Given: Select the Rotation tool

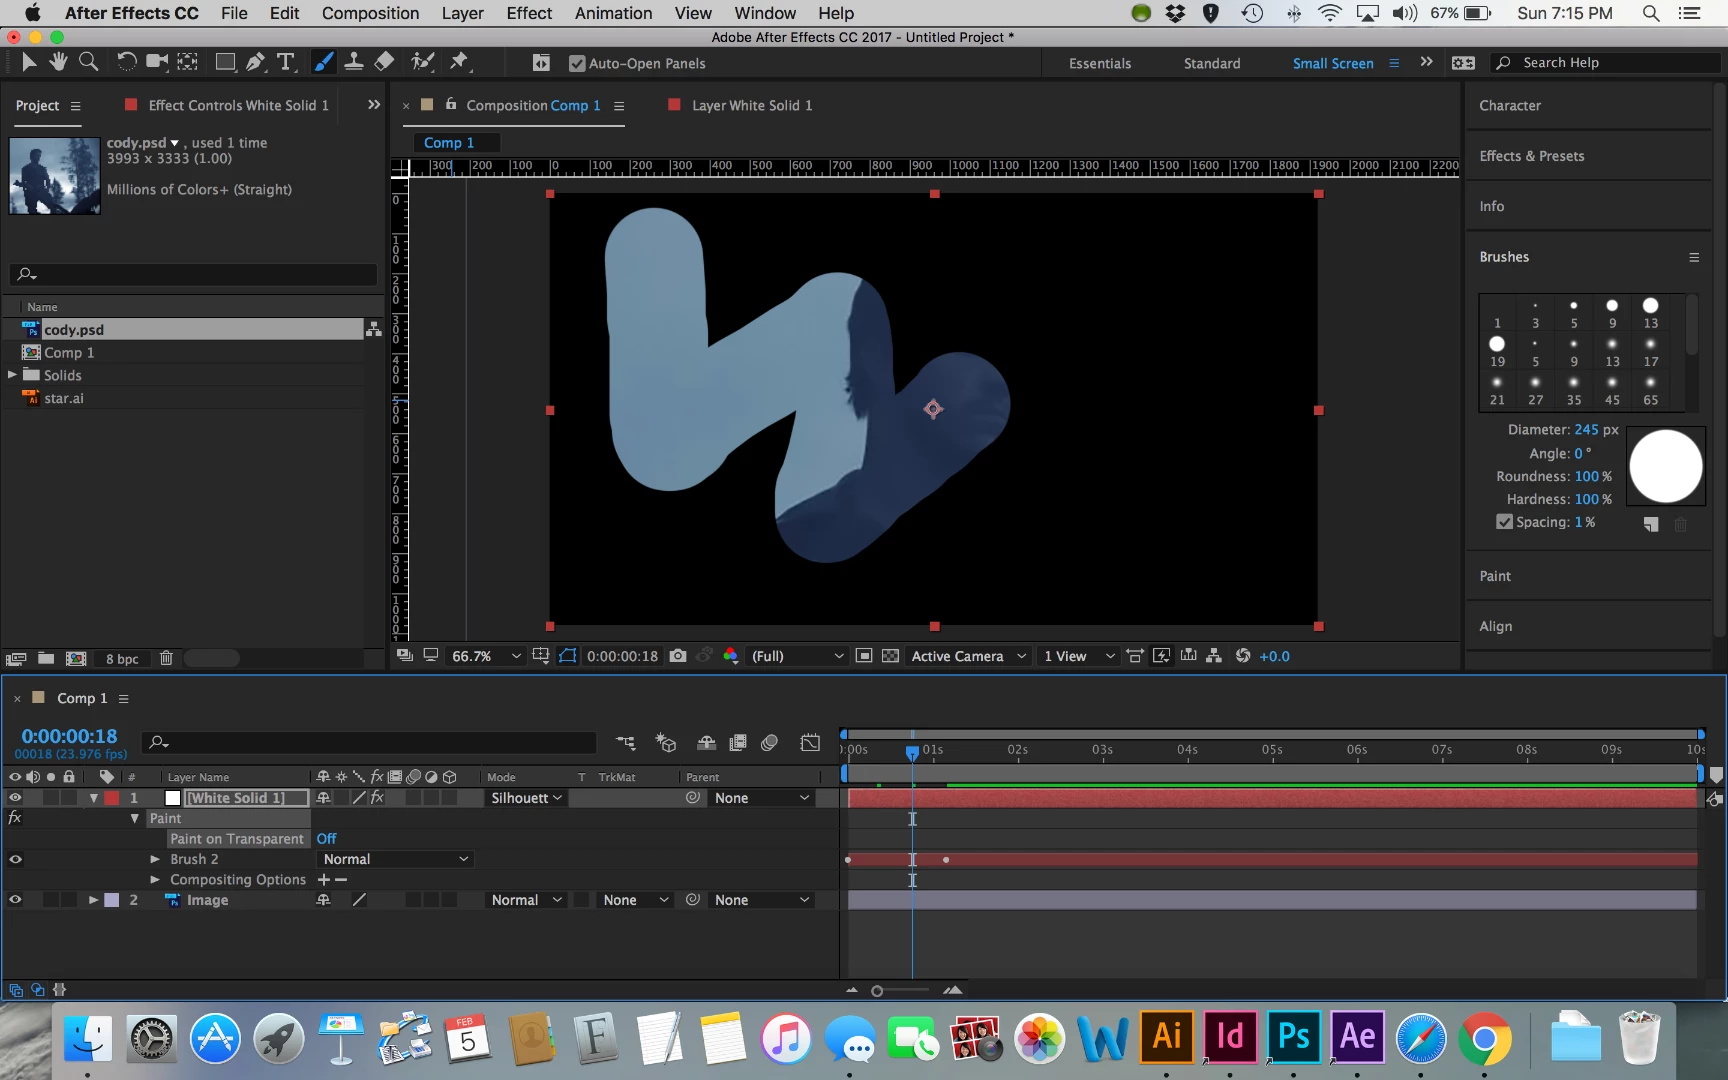Looking at the screenshot, I should click(126, 62).
